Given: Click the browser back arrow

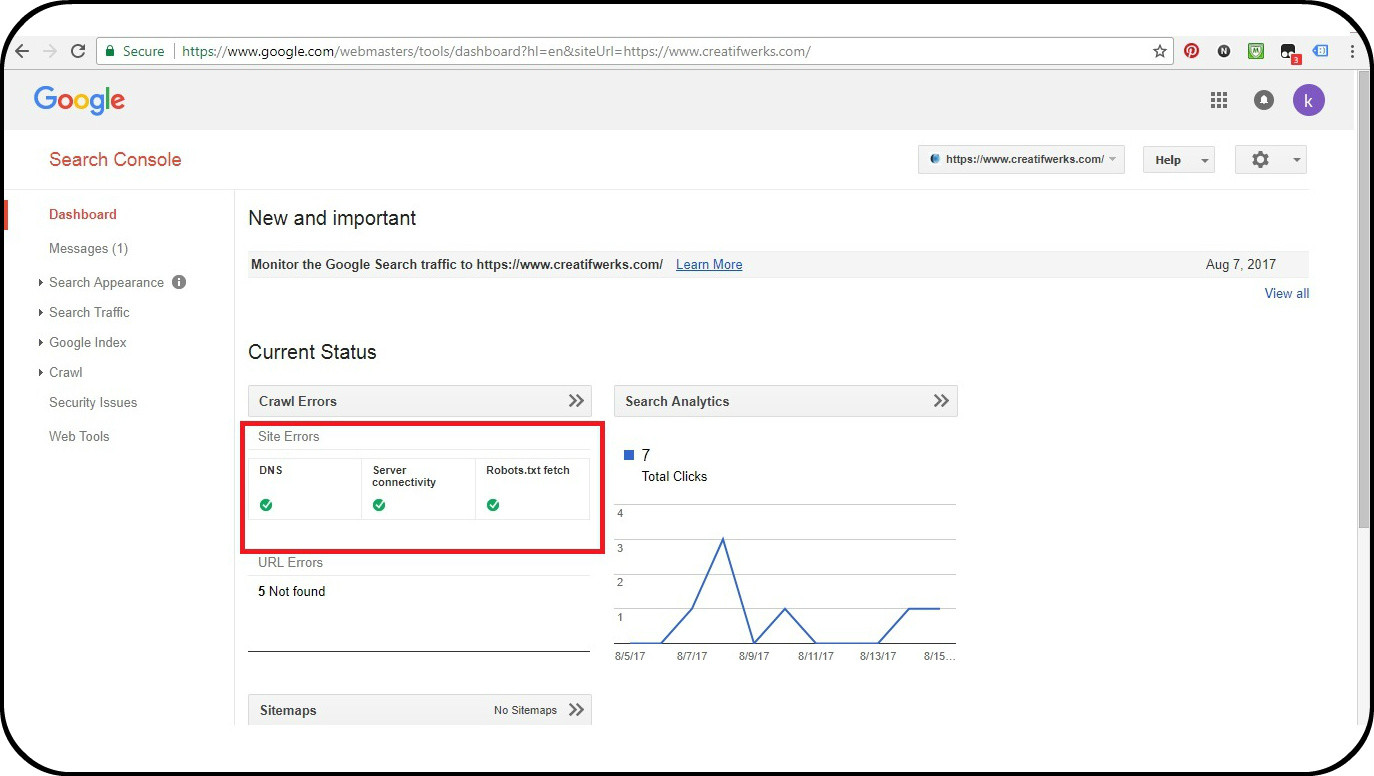Looking at the screenshot, I should pyautogui.click(x=21, y=51).
